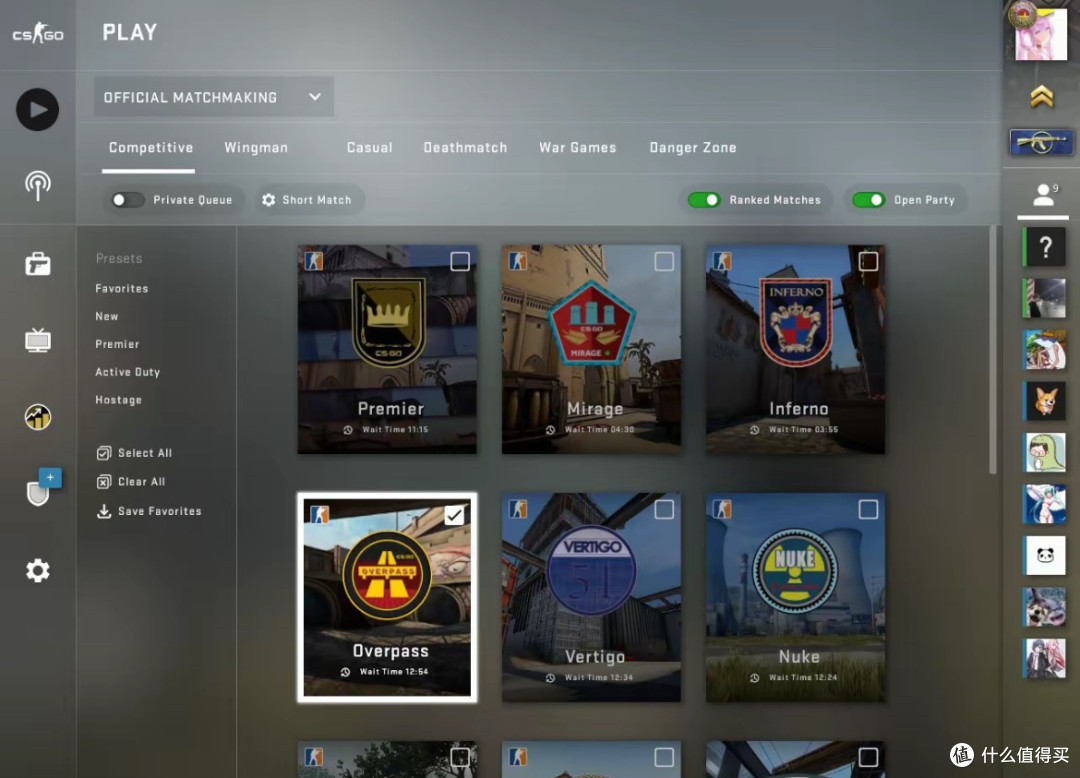
Task: Click the Nuke map emblem
Action: 796,571
